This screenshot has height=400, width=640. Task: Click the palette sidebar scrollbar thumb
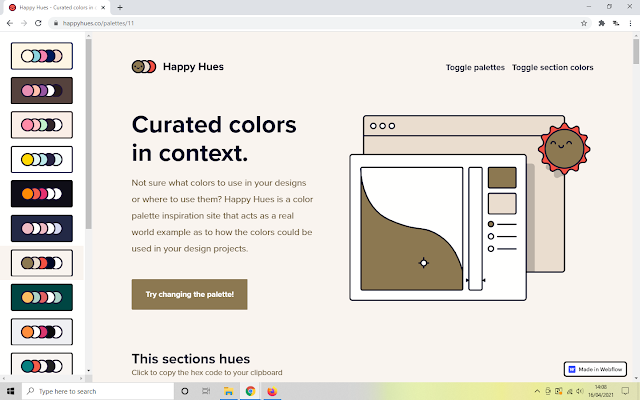[89, 134]
